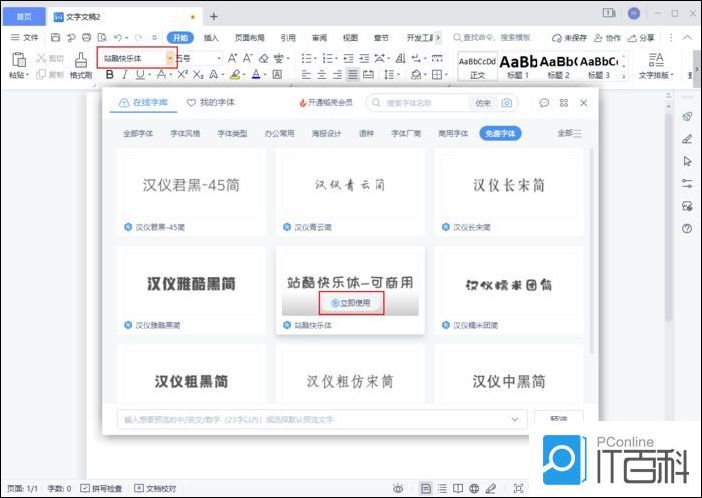The height and width of the screenshot is (498, 702).
Task: Click feedback chat icon in font dialog
Action: [x=544, y=103]
